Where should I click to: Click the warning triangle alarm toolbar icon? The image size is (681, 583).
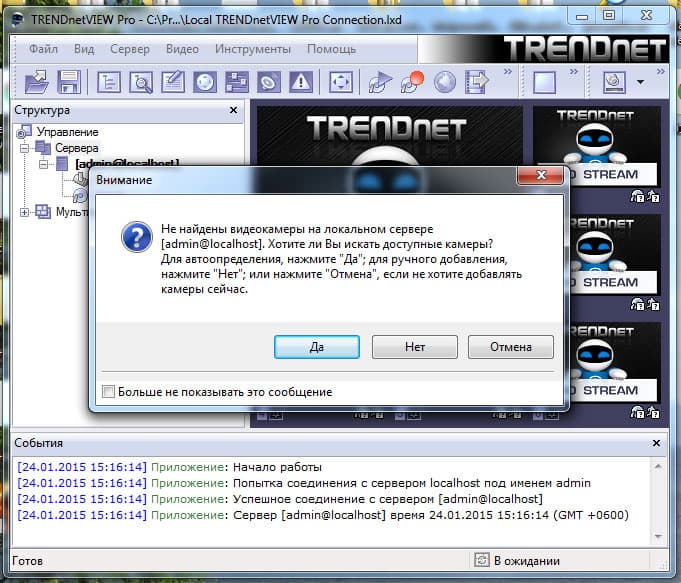click(x=301, y=82)
